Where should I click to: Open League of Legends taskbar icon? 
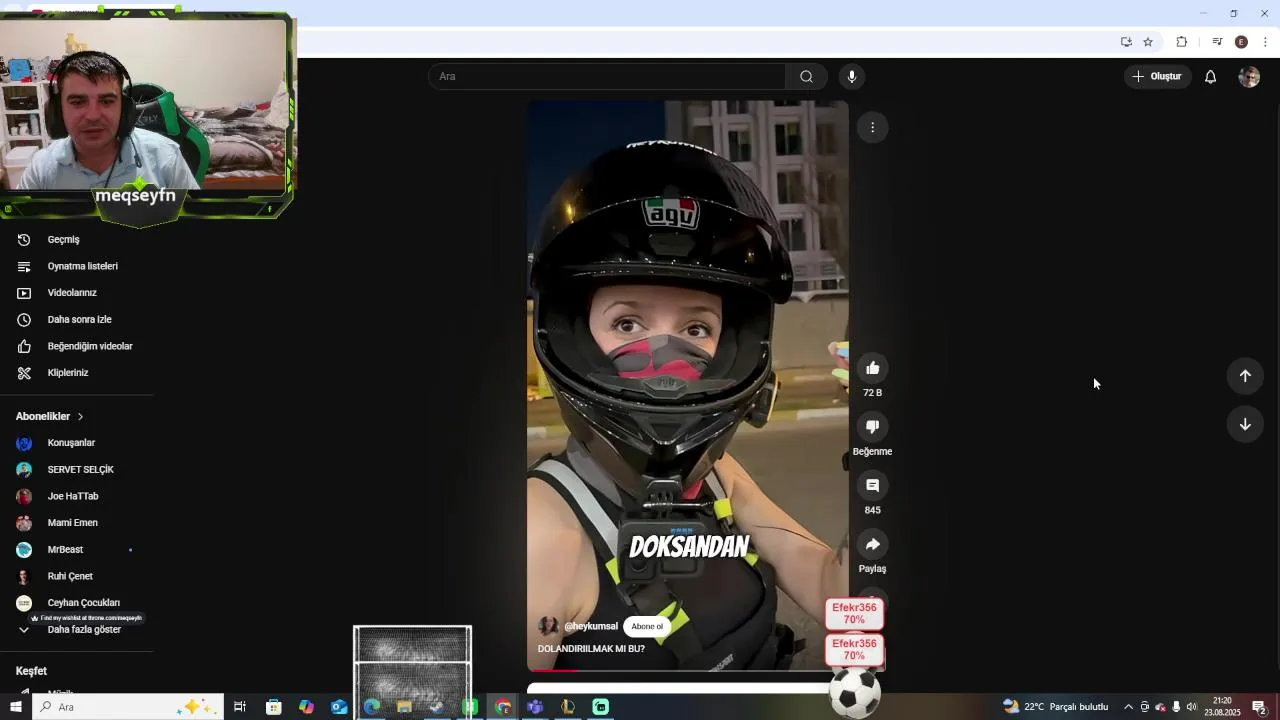click(x=568, y=707)
